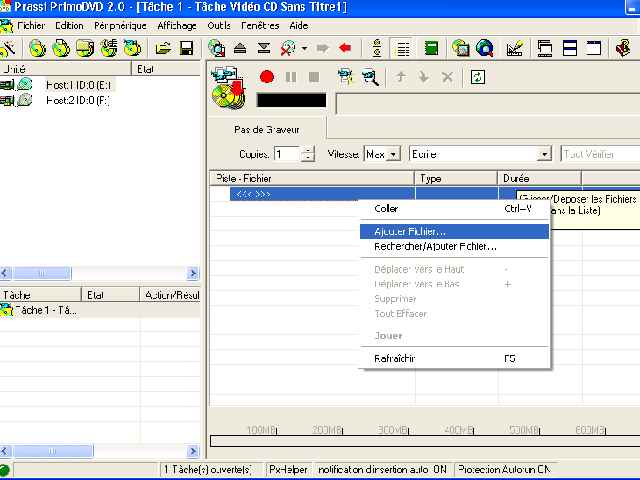
Task: Click the list view toolbar icon
Action: 403,49
